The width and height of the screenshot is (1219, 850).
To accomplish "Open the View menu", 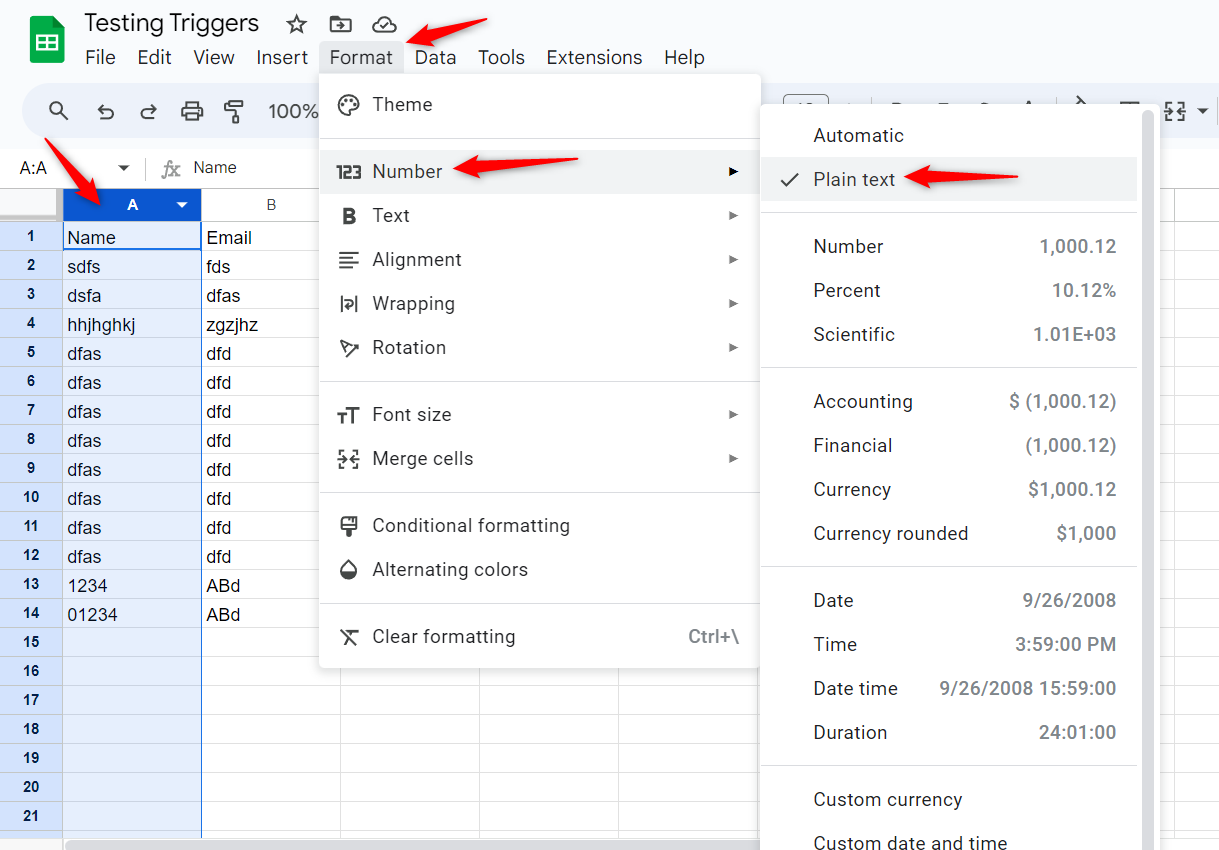I will tap(214, 57).
